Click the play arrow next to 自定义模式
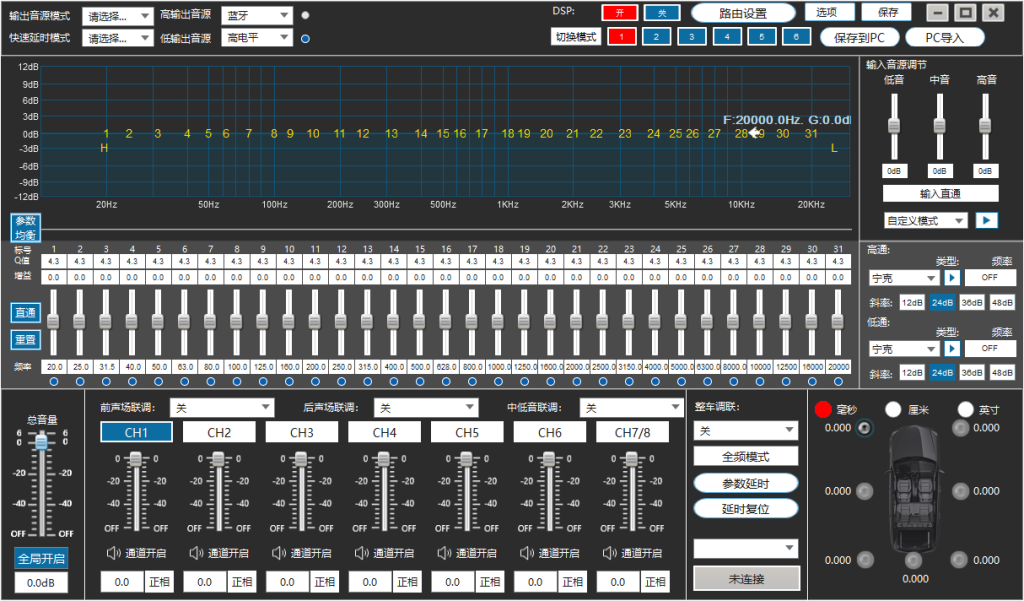This screenshot has width=1024, height=601. click(986, 220)
